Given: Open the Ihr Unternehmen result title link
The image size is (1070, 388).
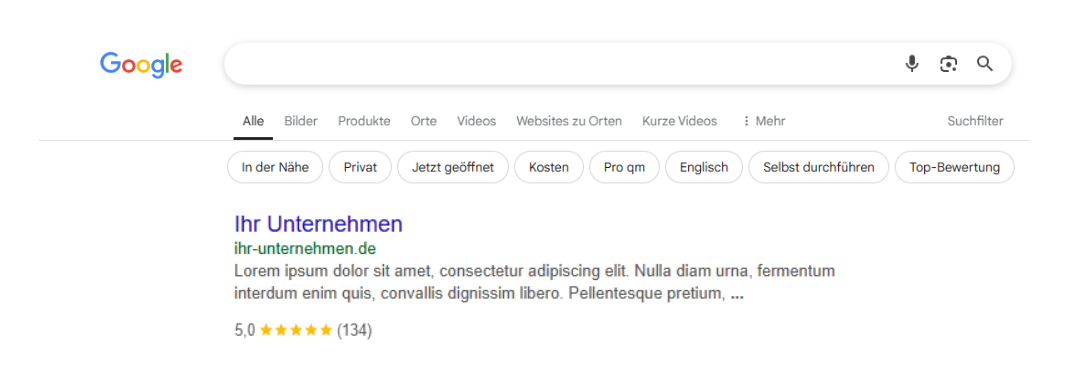Looking at the screenshot, I should (318, 224).
